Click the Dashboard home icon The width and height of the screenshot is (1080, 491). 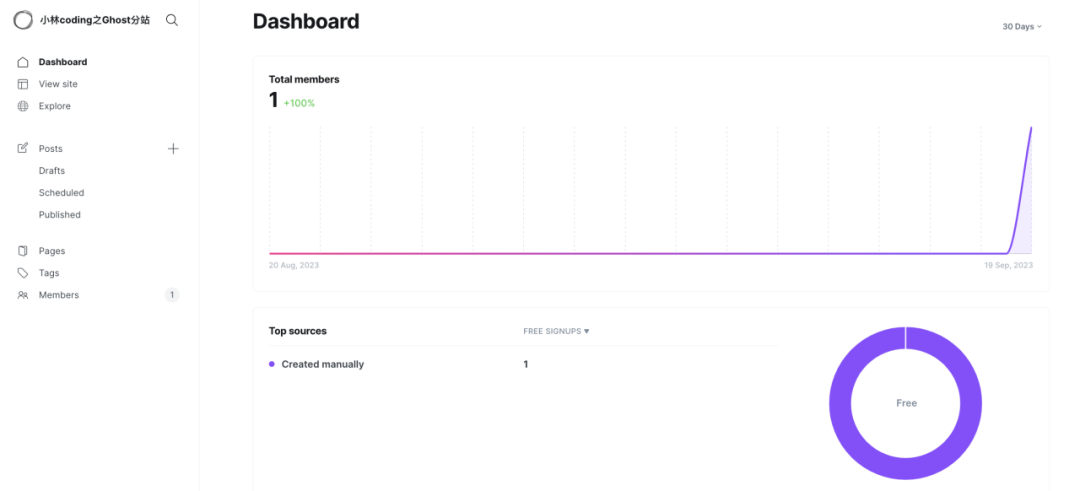[23, 62]
